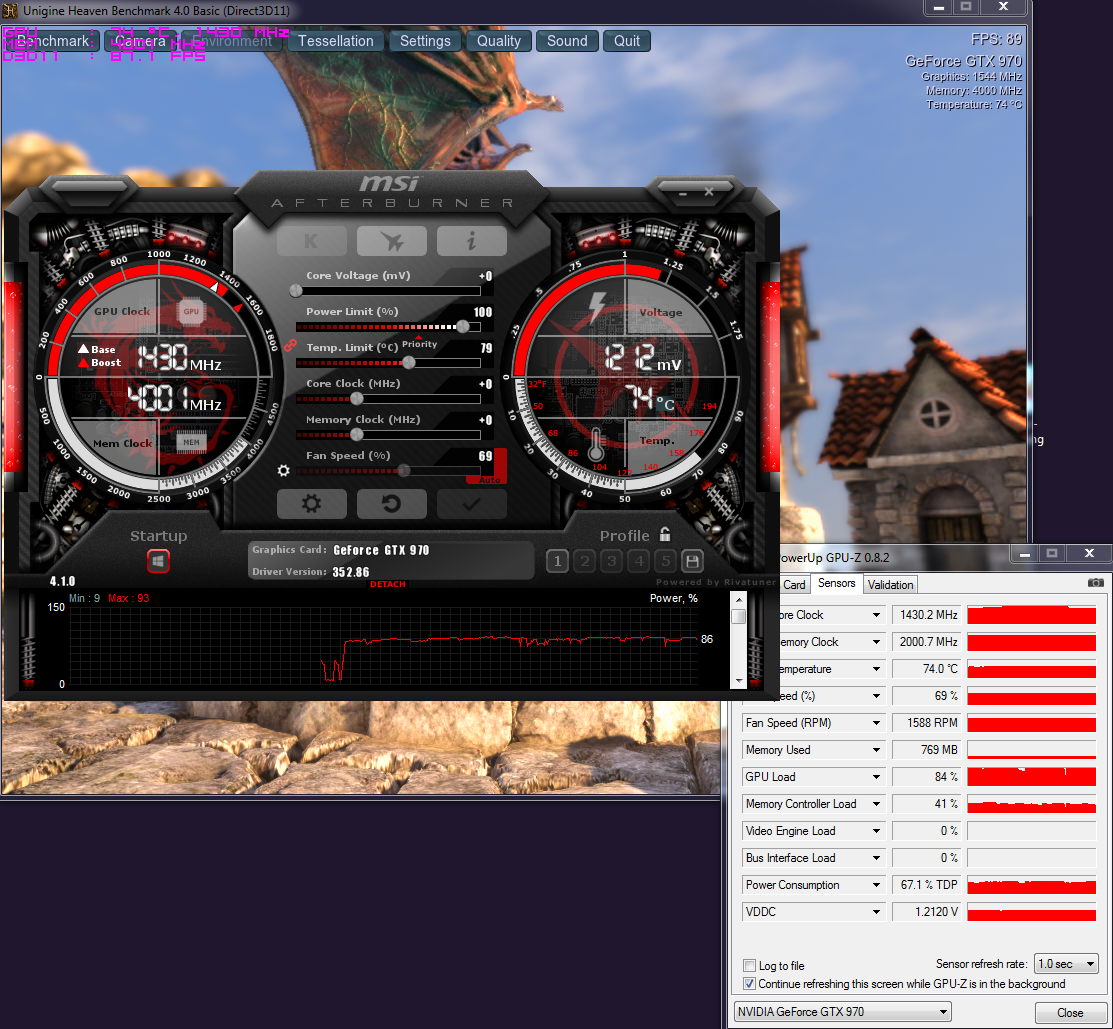Click the Afterburner jet plane icon button
1113x1029 pixels.
pyautogui.click(x=392, y=241)
